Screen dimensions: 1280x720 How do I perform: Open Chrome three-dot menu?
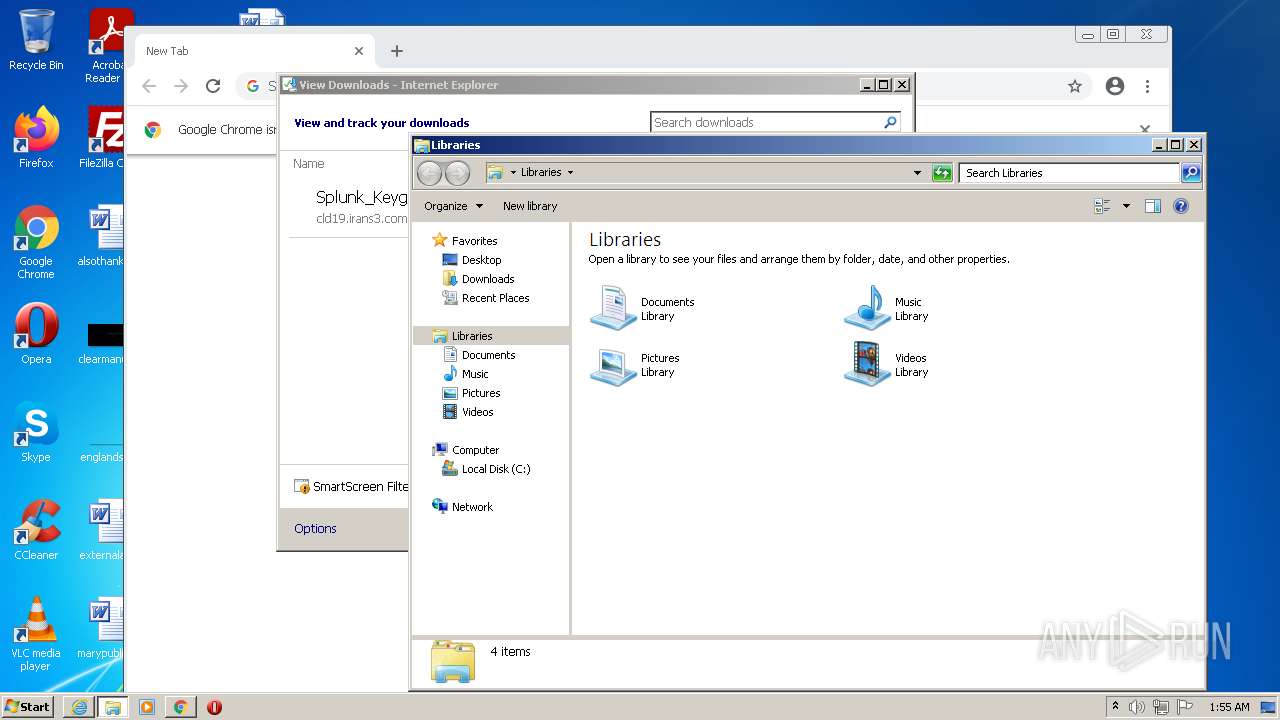pos(1148,87)
